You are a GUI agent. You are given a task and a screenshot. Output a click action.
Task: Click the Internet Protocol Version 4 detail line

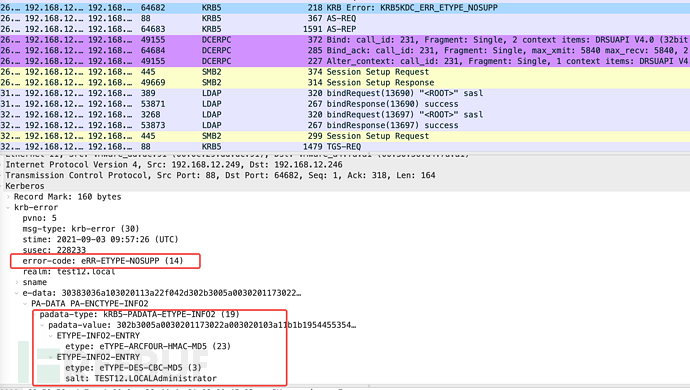coord(174,165)
